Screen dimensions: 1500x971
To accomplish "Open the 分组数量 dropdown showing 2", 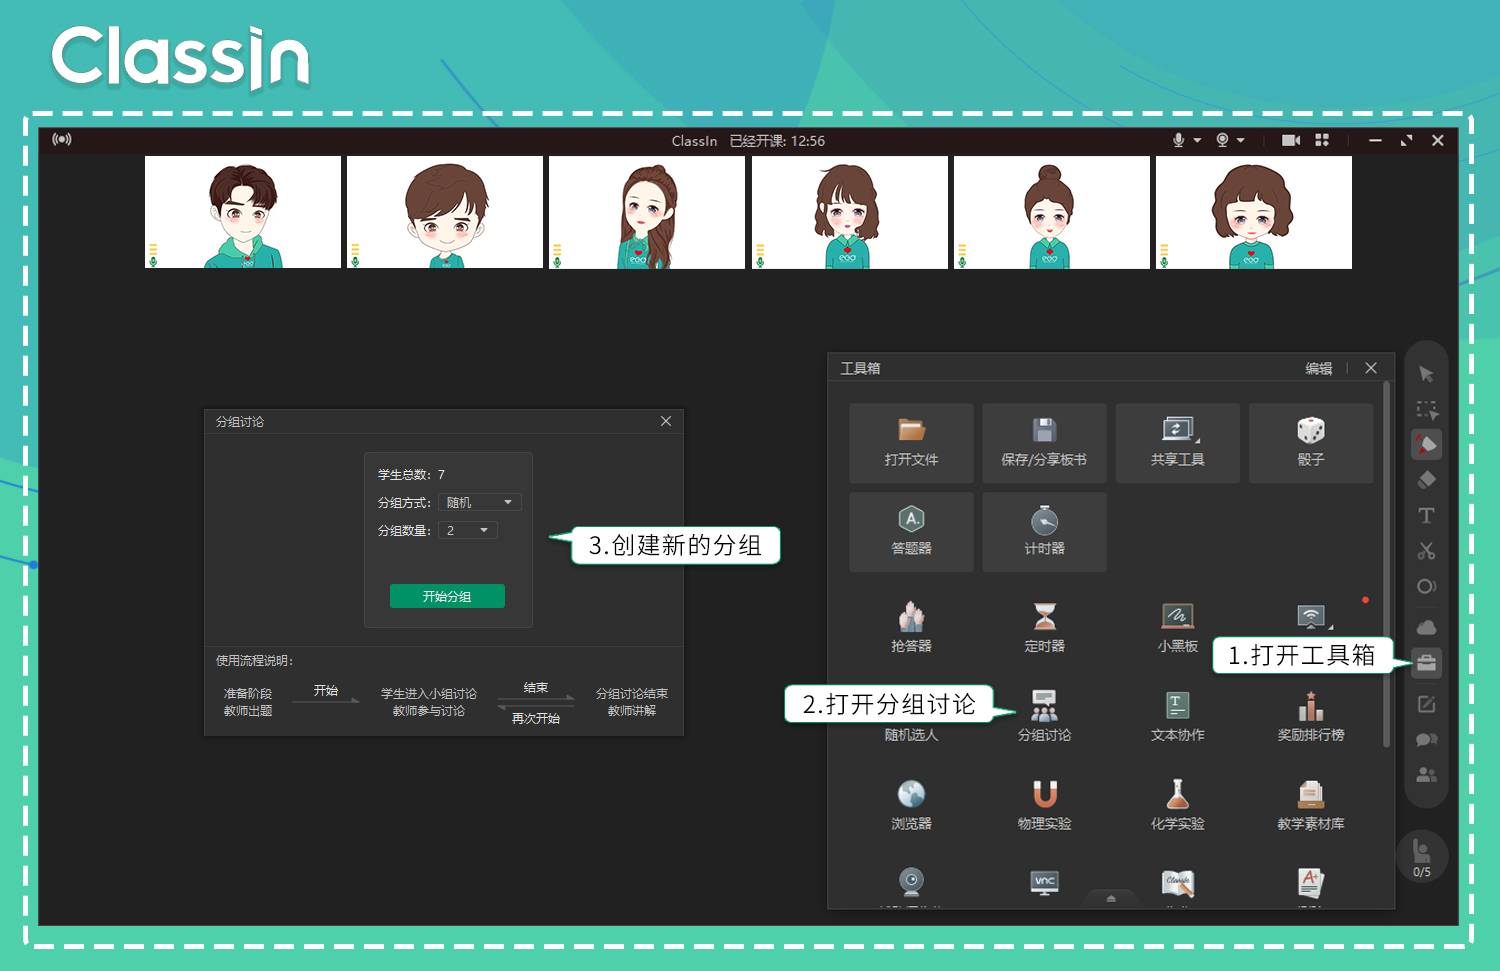I will [467, 530].
